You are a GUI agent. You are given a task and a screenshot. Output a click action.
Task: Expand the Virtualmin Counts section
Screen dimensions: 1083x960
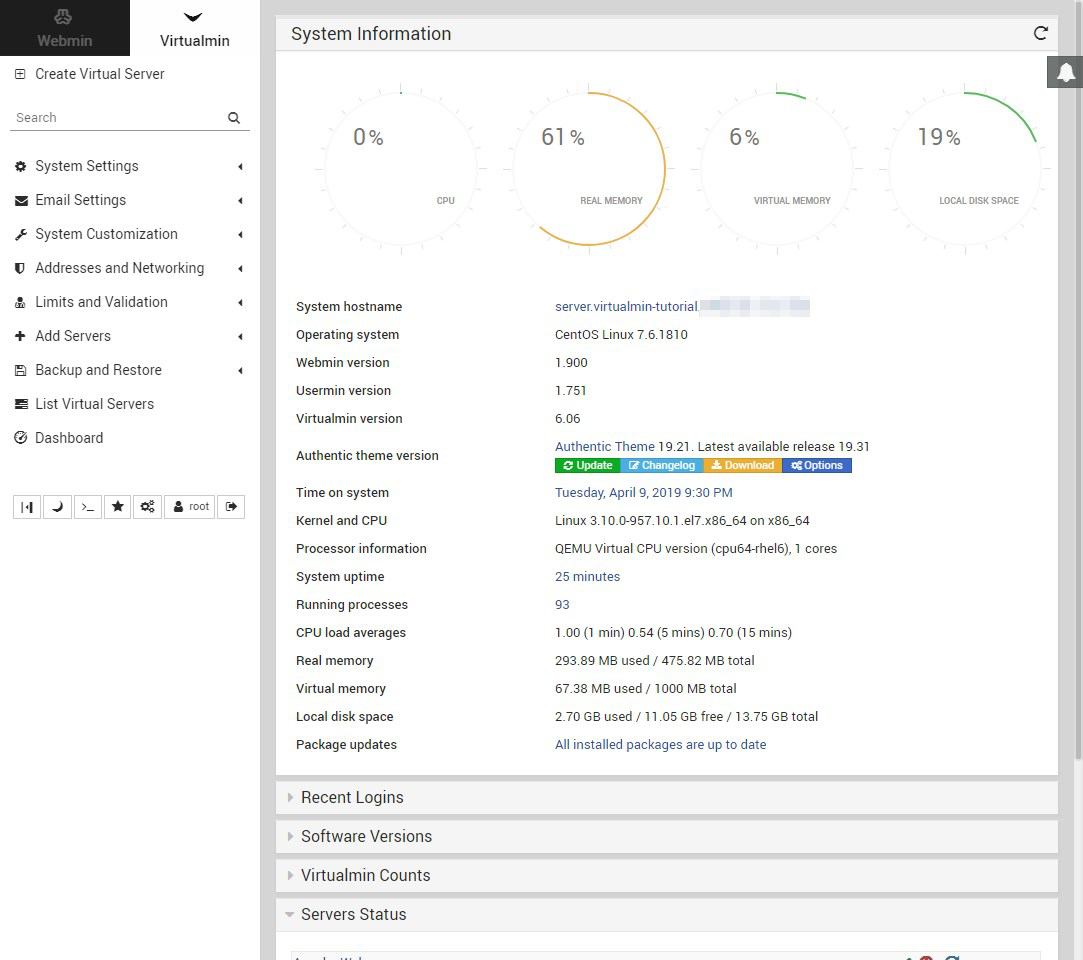tap(667, 876)
